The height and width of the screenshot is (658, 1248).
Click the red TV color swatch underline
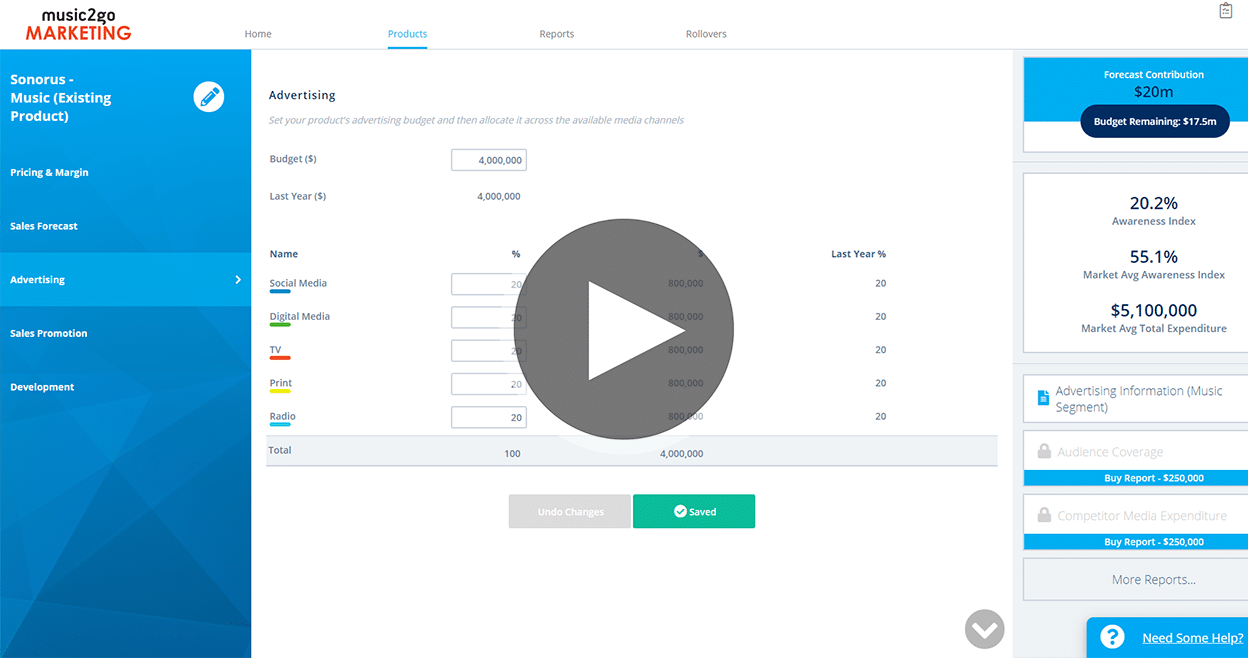tap(280, 357)
